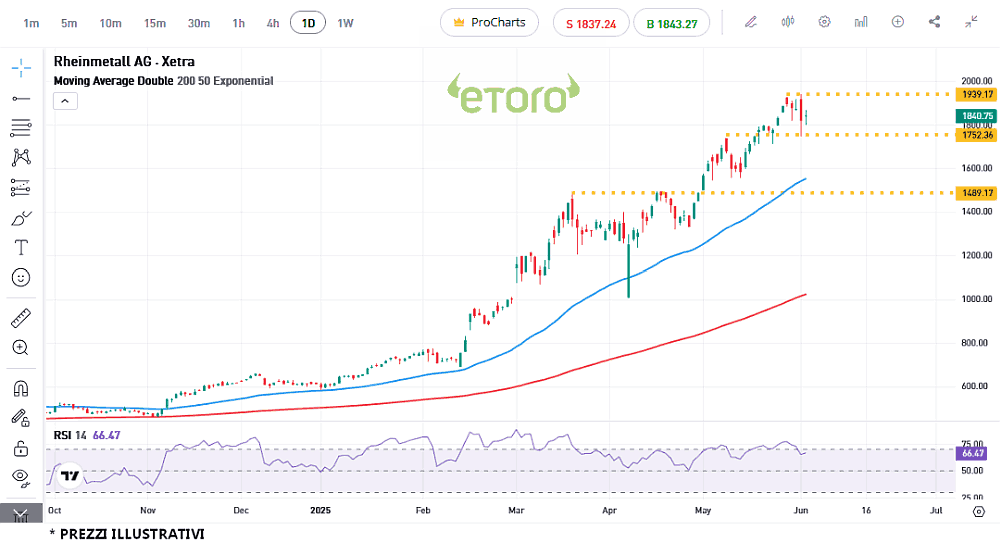Switch to the 1W timeframe
1000x543 pixels.
pyautogui.click(x=345, y=24)
